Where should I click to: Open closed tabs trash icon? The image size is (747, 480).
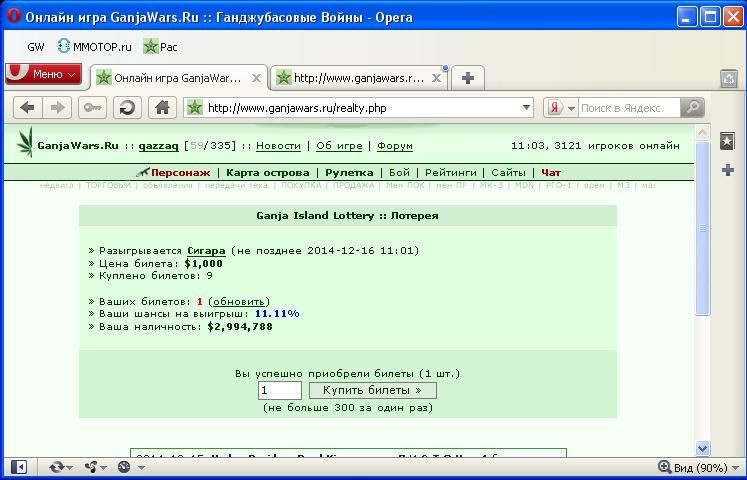[729, 79]
